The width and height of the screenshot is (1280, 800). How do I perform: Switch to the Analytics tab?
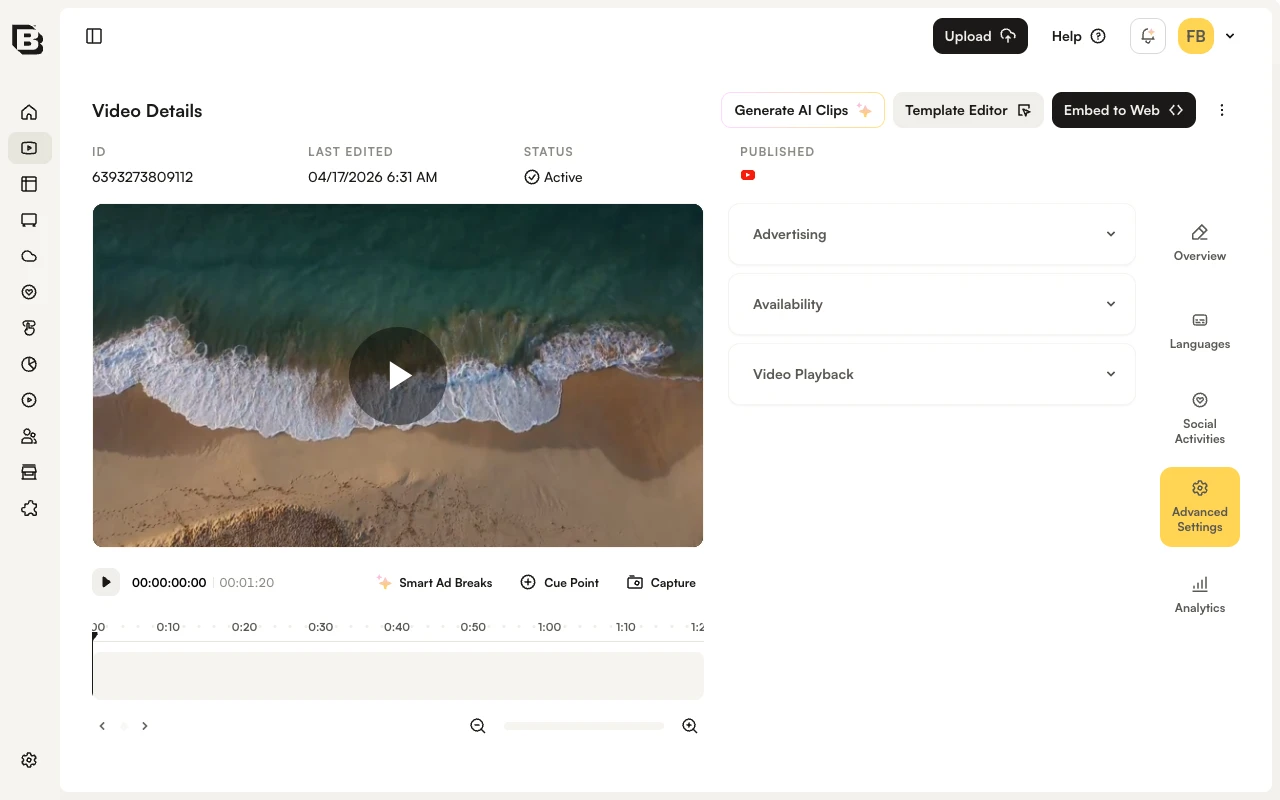[x=1200, y=595]
